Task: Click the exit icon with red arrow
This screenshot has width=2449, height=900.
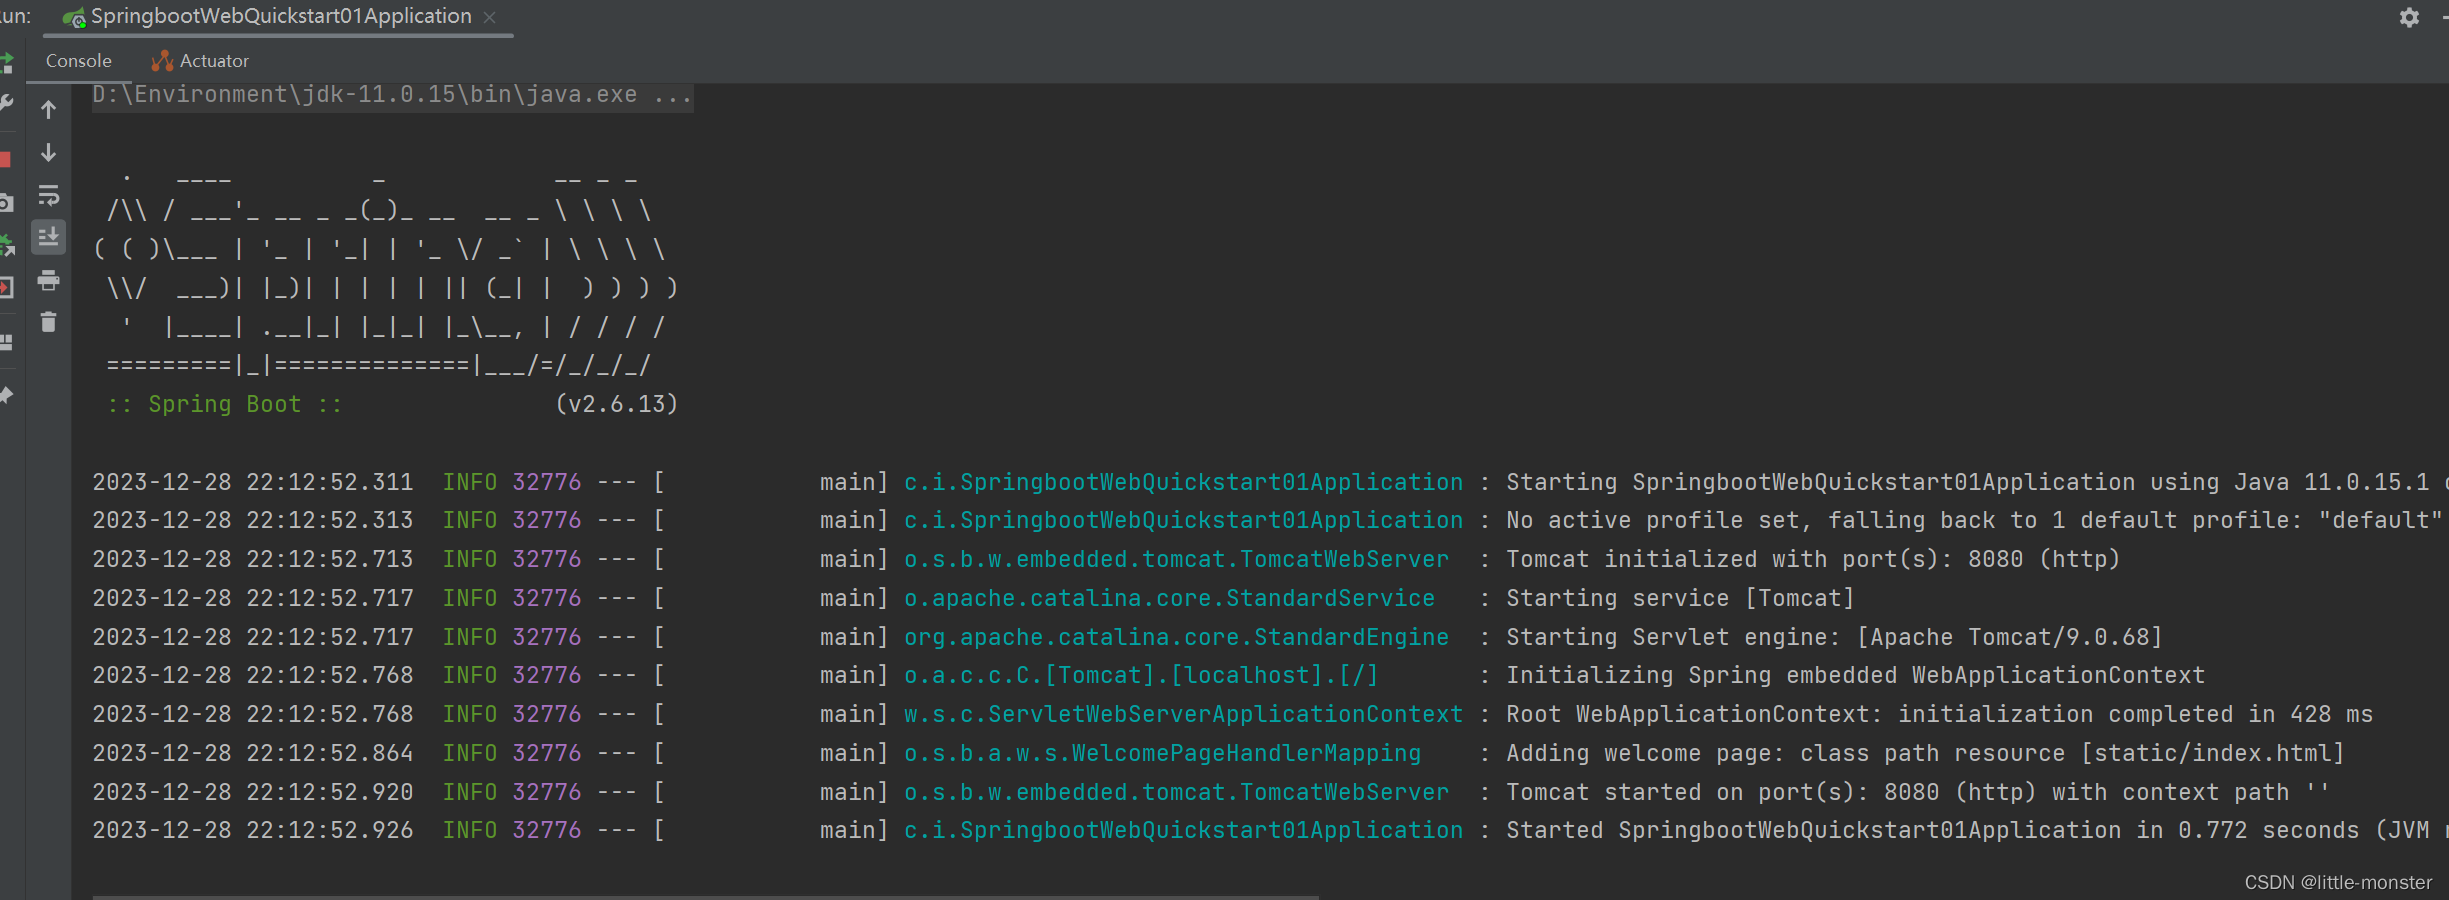Action: point(6,288)
